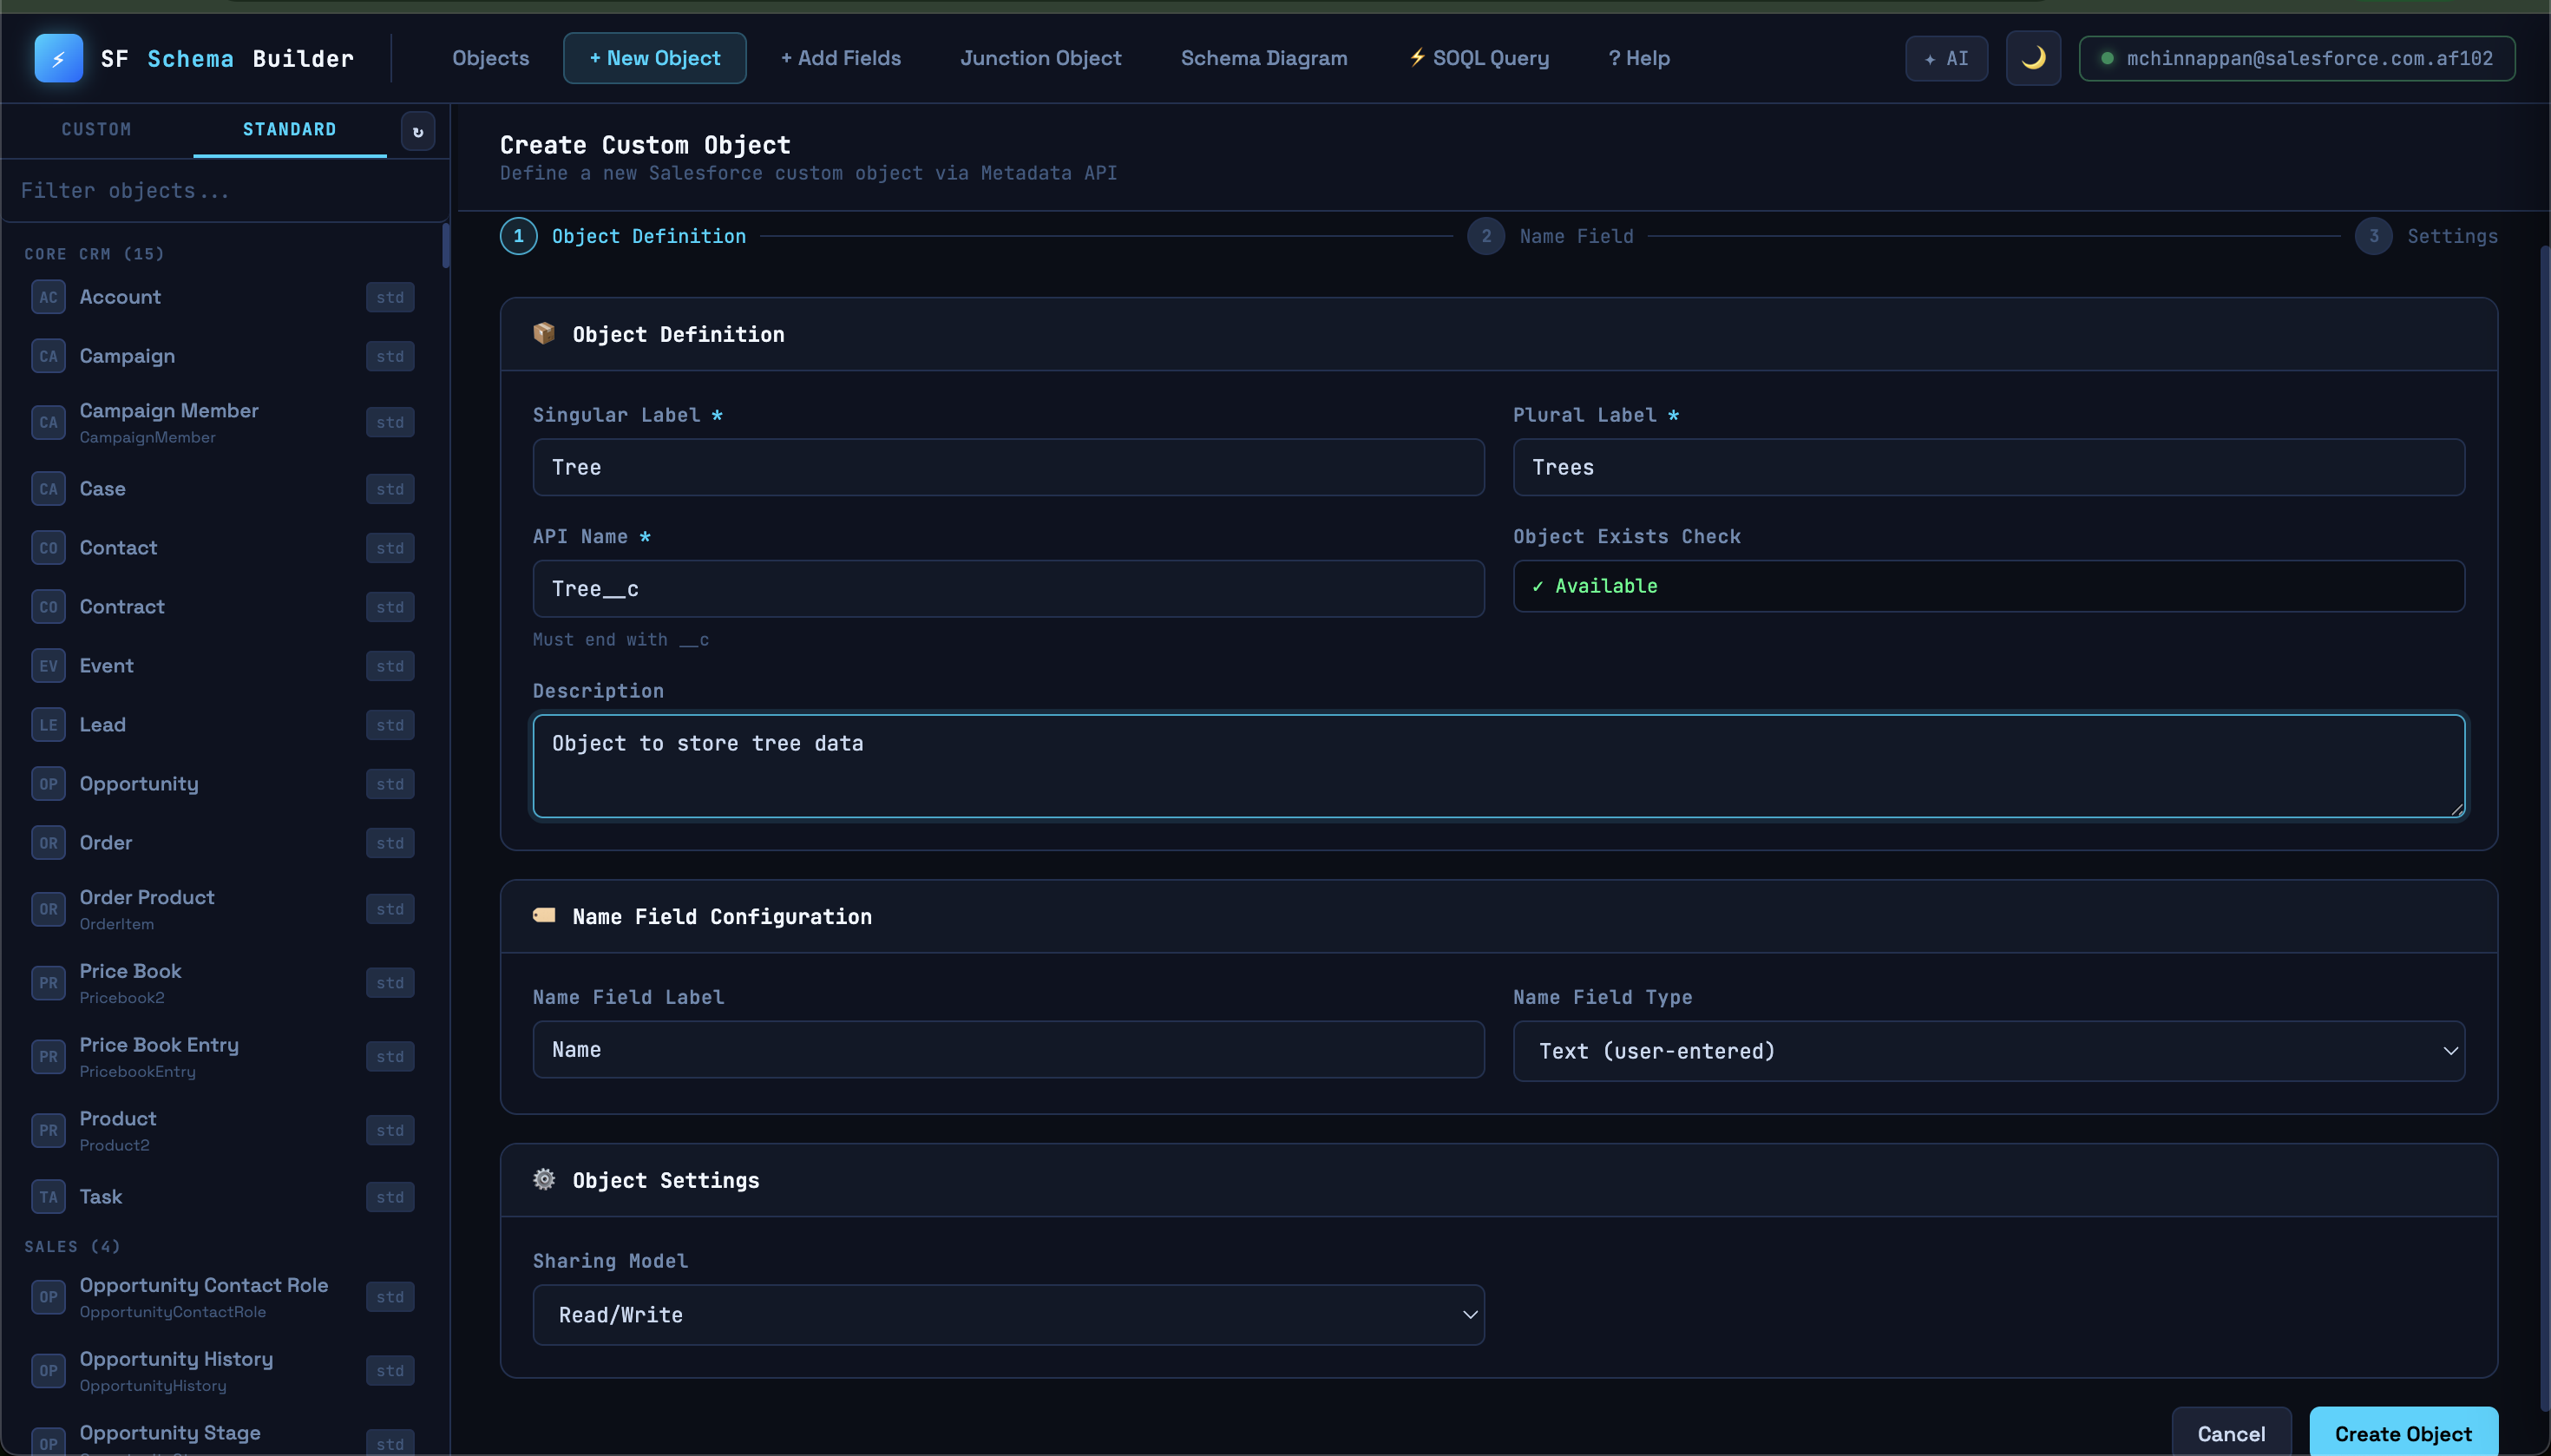The image size is (2551, 1456).
Task: Click the Opportunity object OP icon
Action: 48,784
